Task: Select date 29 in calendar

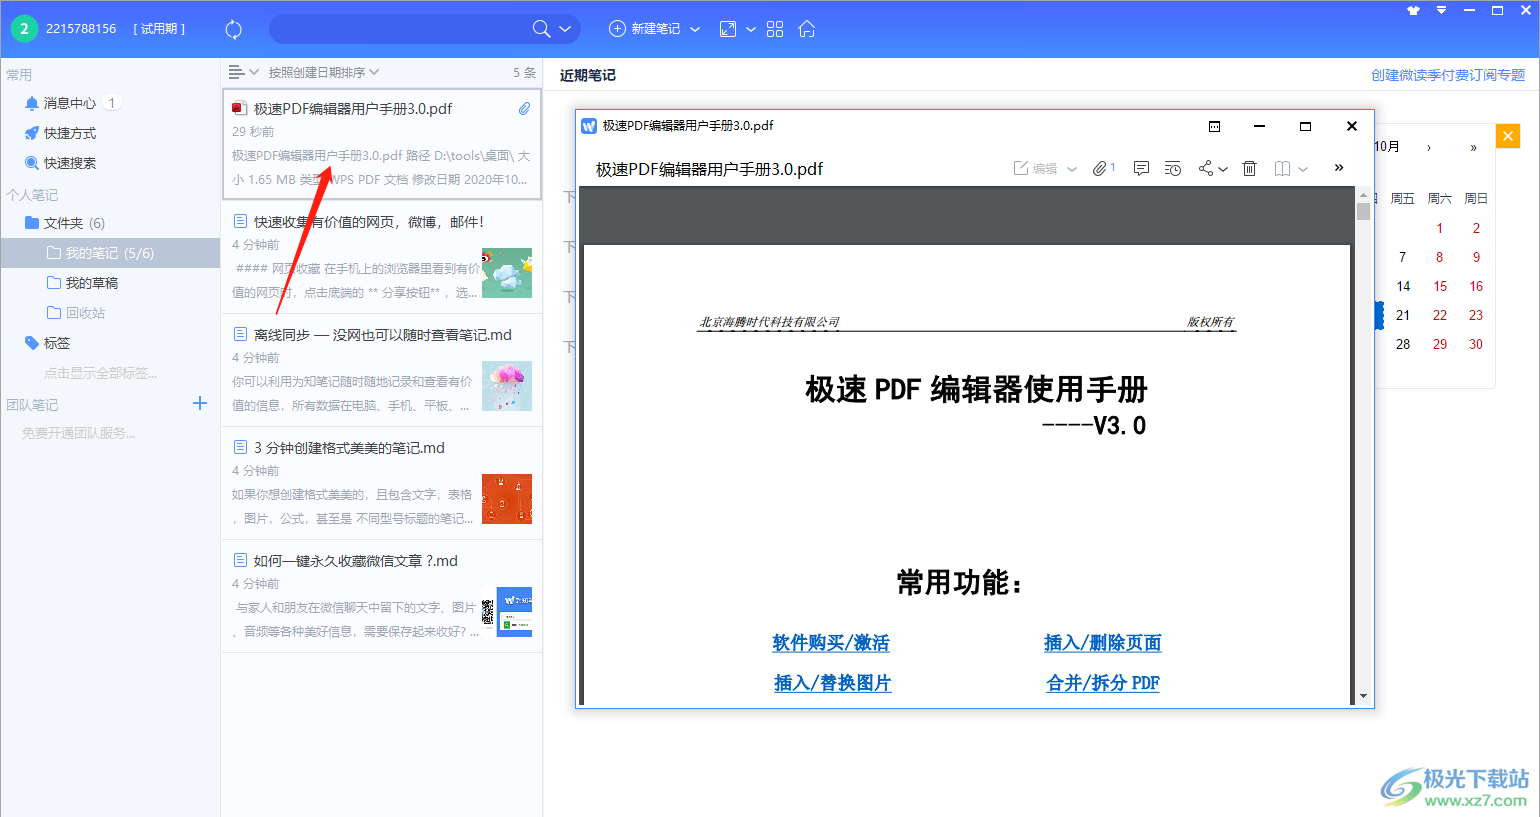Action: pos(1440,344)
